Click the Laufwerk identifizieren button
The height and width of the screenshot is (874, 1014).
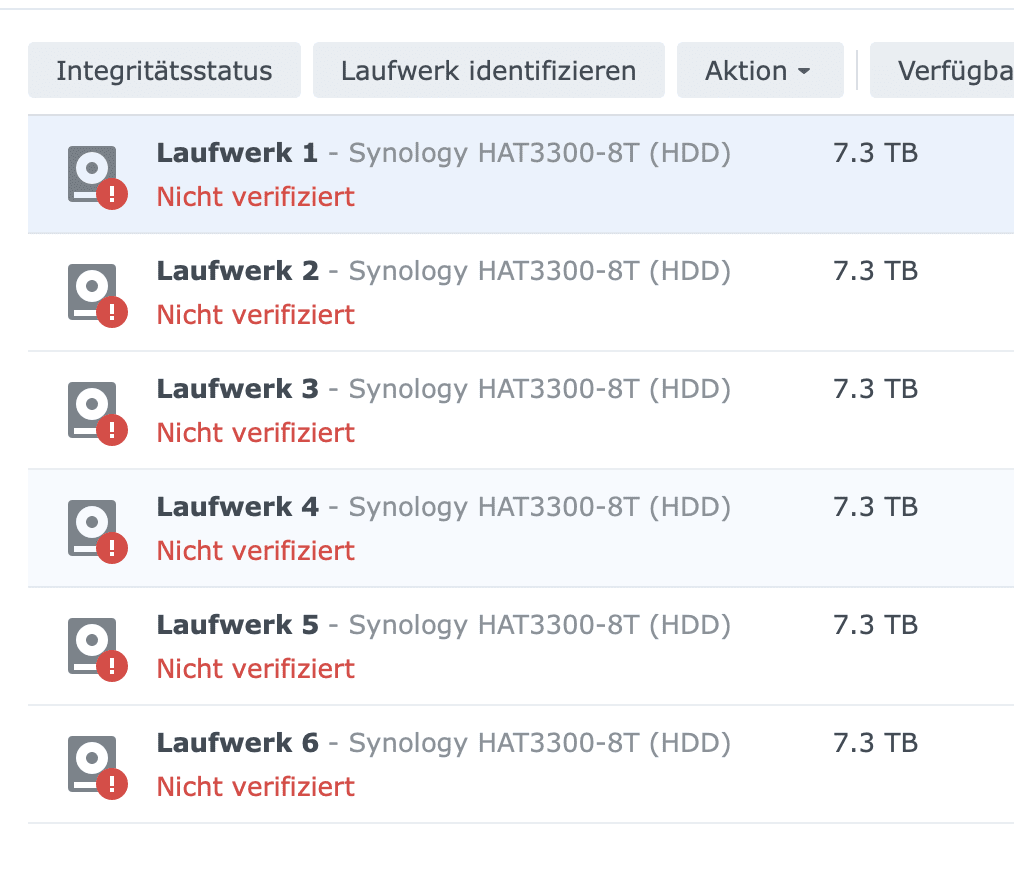click(488, 71)
